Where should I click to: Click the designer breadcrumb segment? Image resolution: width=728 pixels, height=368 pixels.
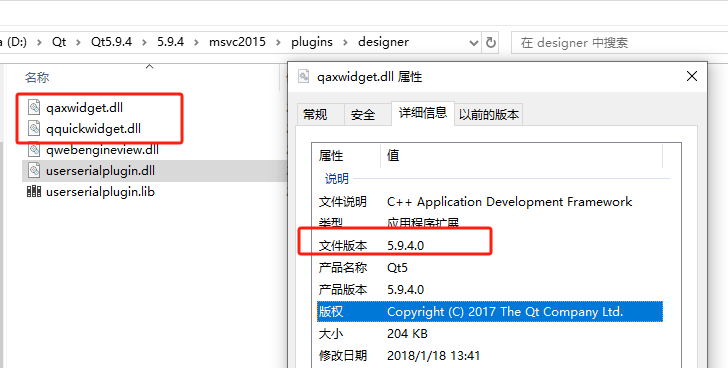pos(384,42)
